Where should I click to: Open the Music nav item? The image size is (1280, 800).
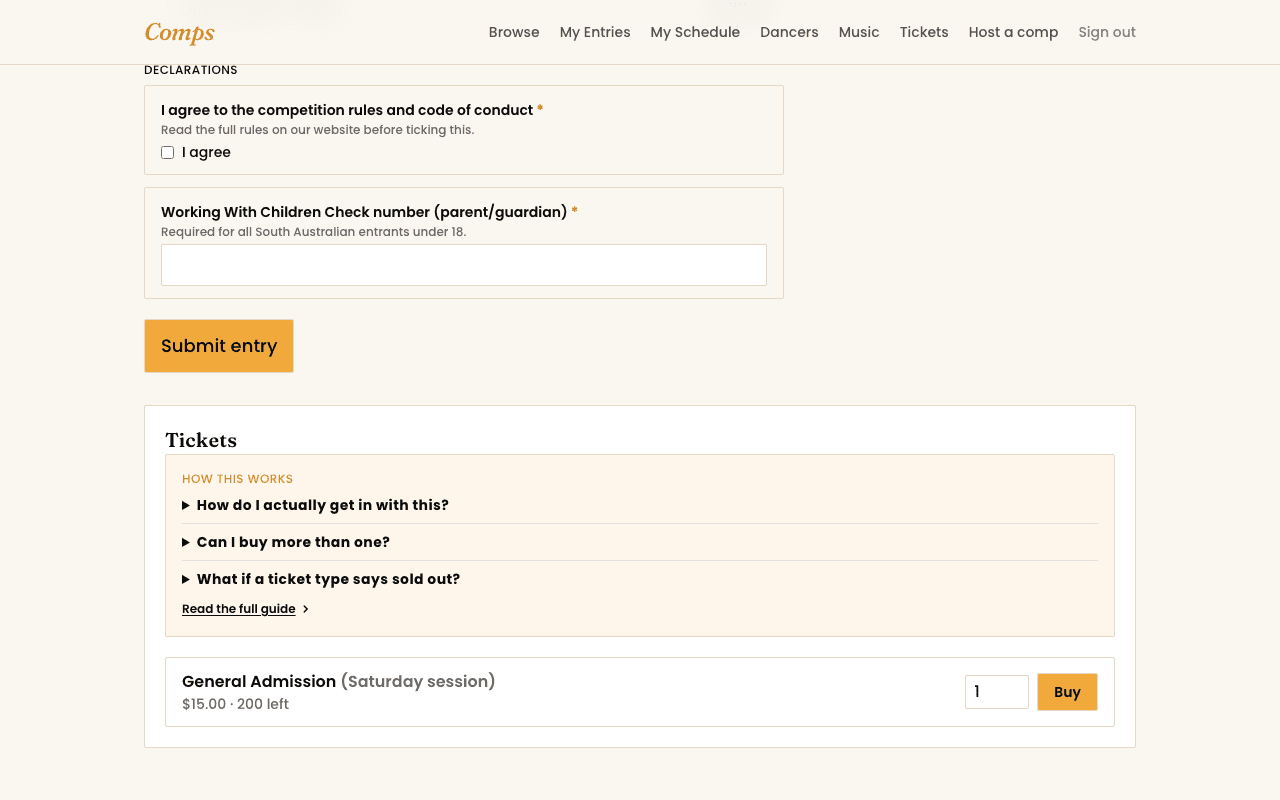pyautogui.click(x=859, y=32)
